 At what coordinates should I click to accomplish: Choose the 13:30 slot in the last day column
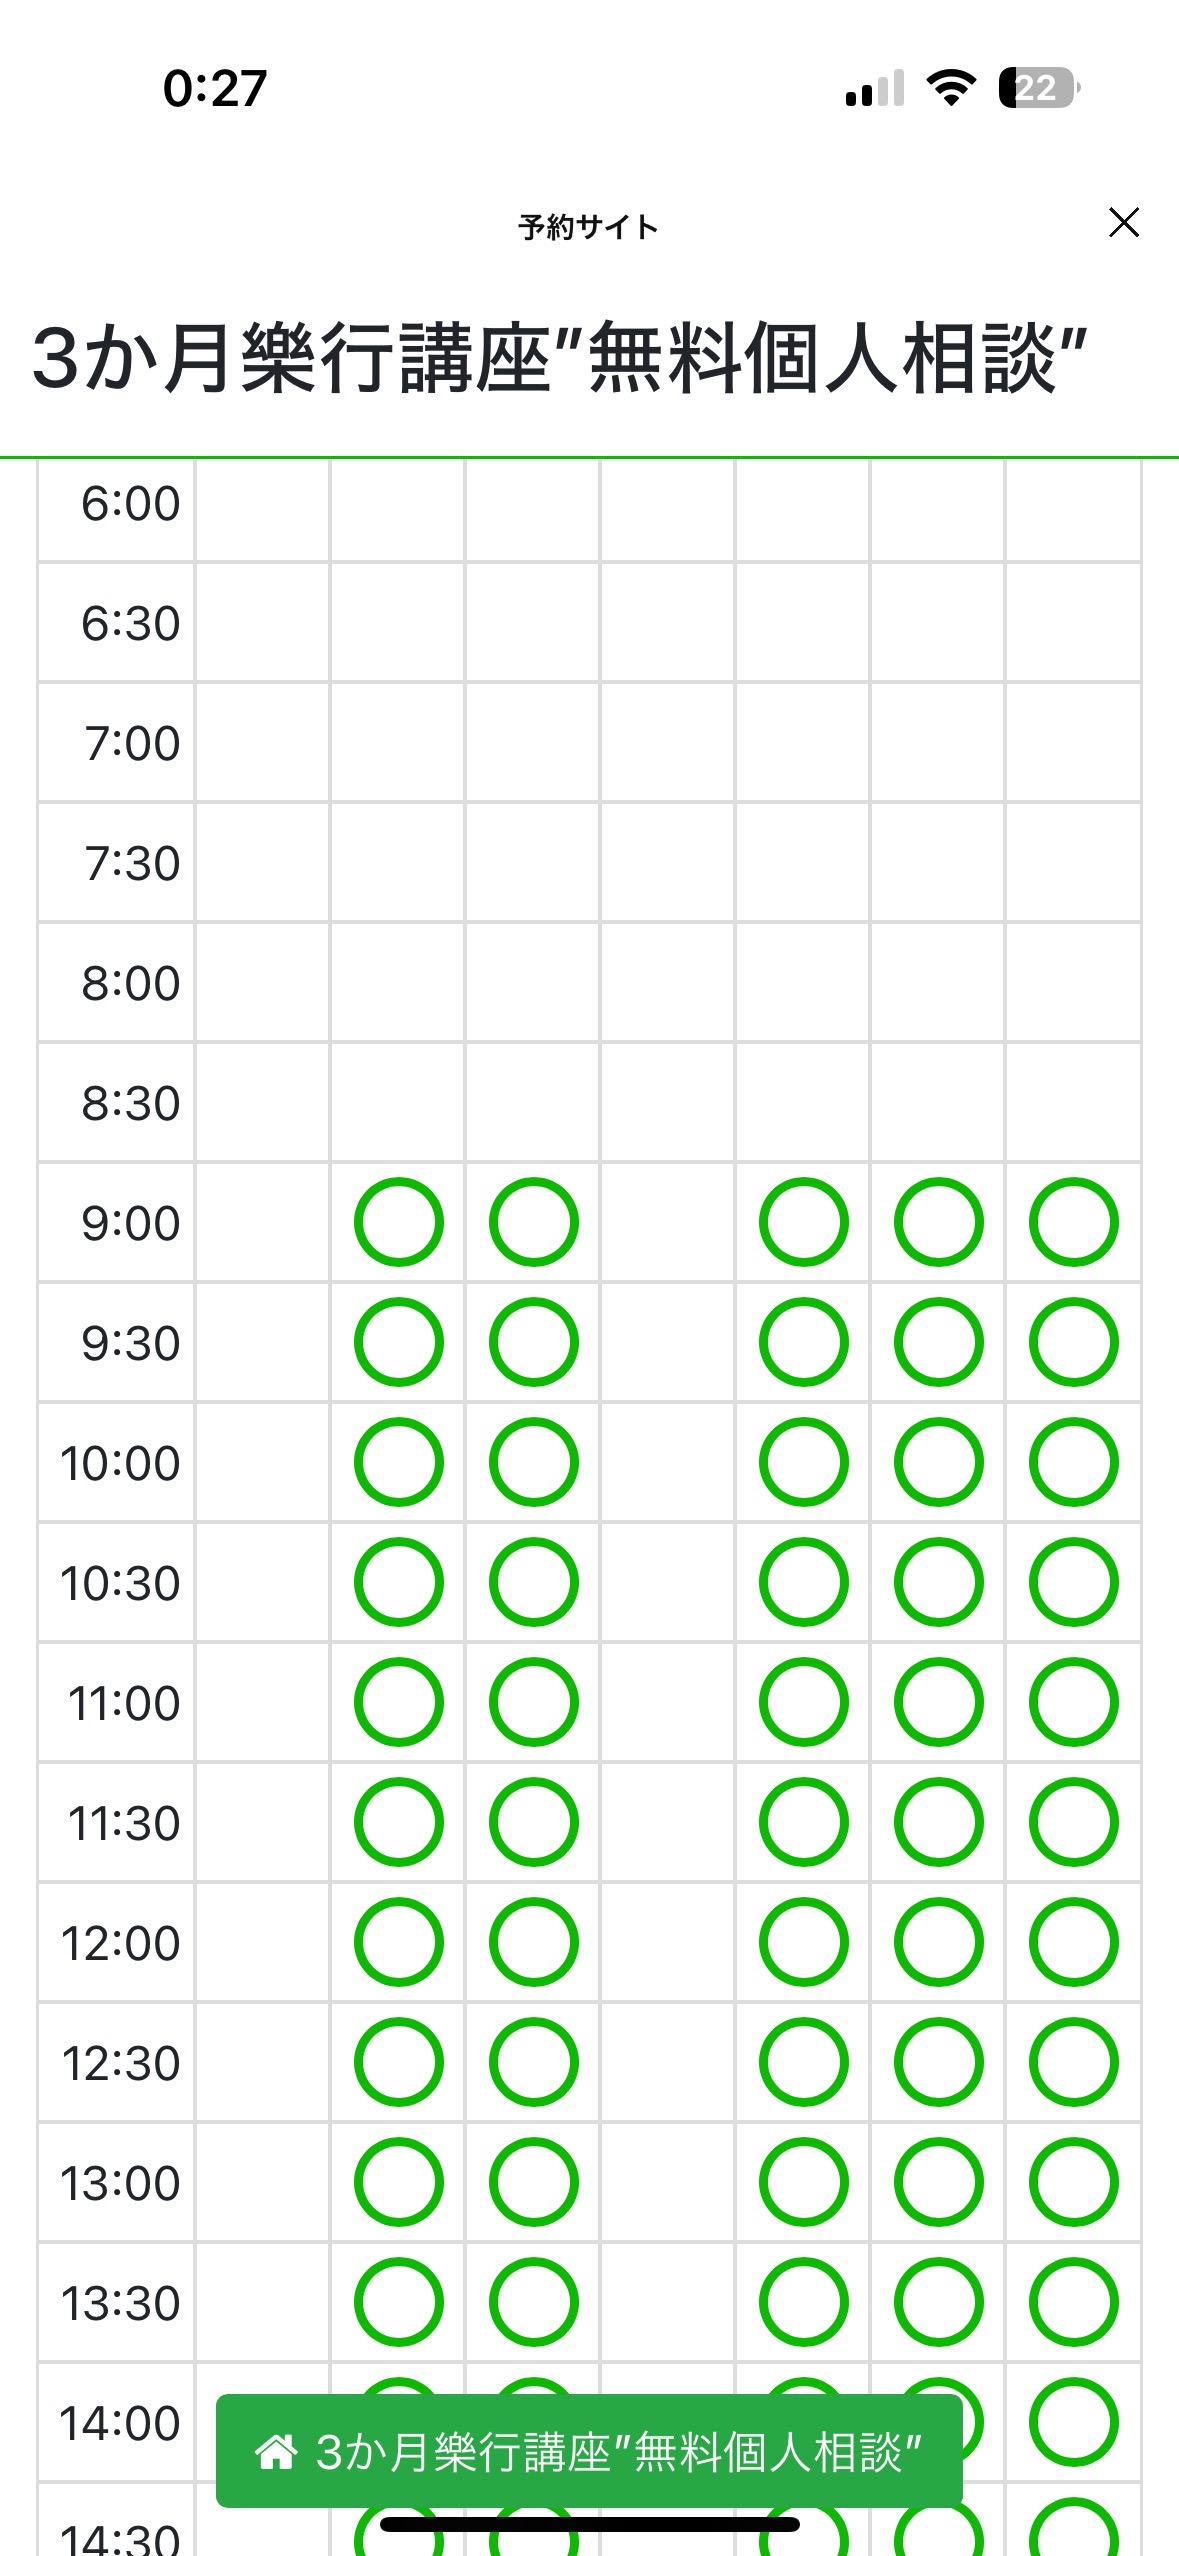click(1073, 2302)
